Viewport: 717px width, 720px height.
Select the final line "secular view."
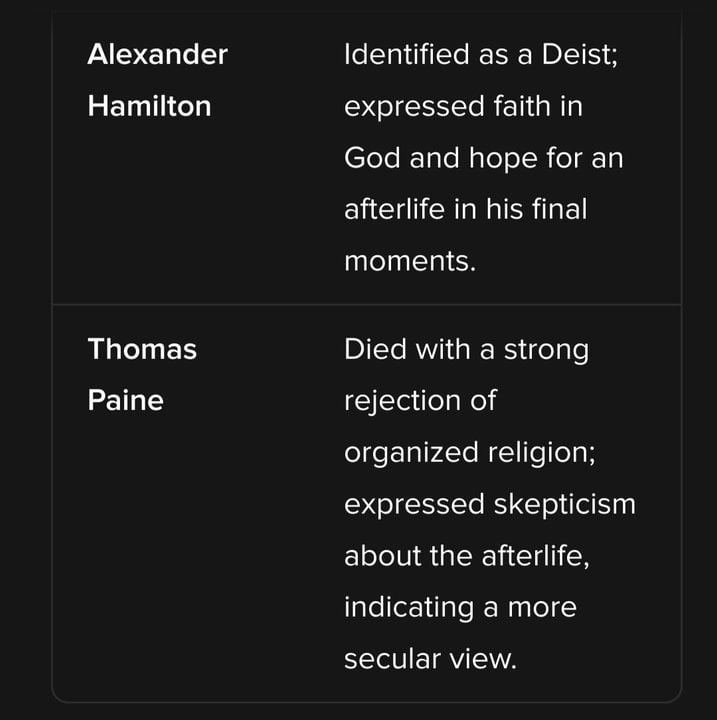tap(430, 660)
